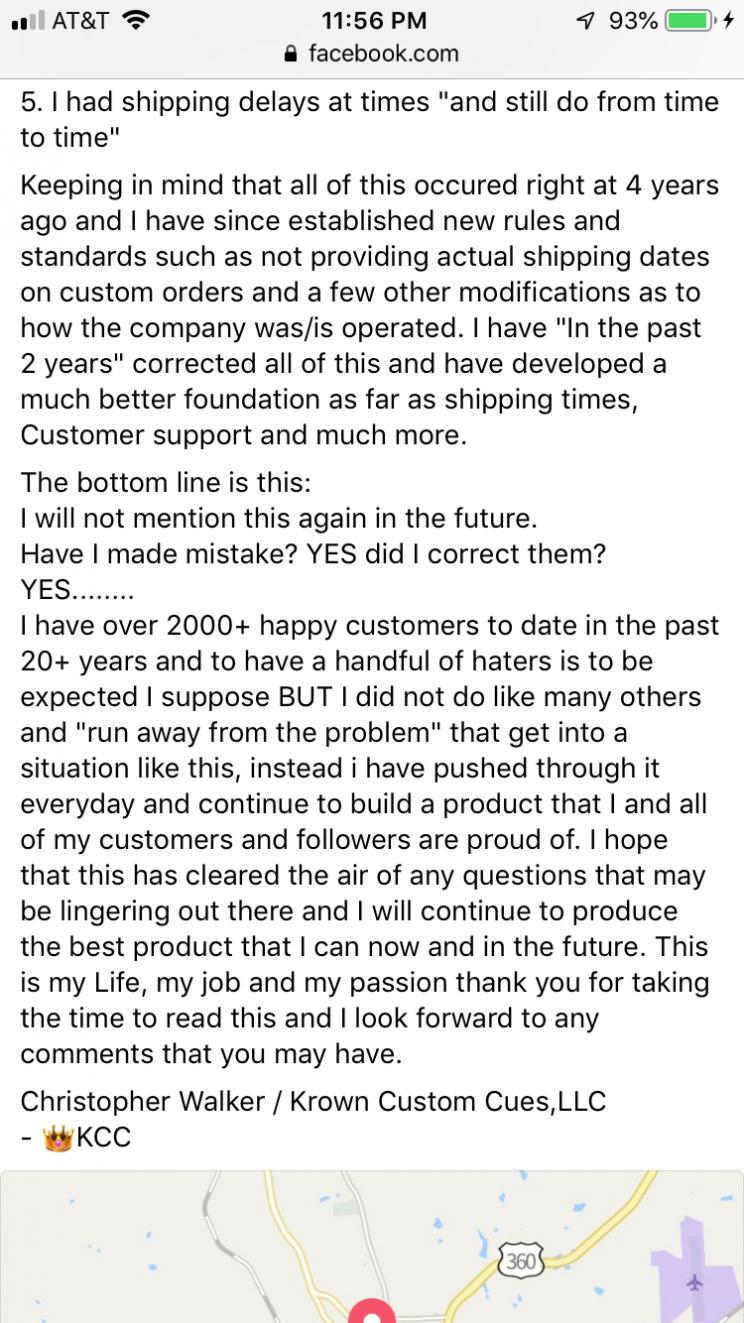This screenshot has height=1323, width=744.
Task: Tap the charging bolt icon
Action: tap(729, 20)
